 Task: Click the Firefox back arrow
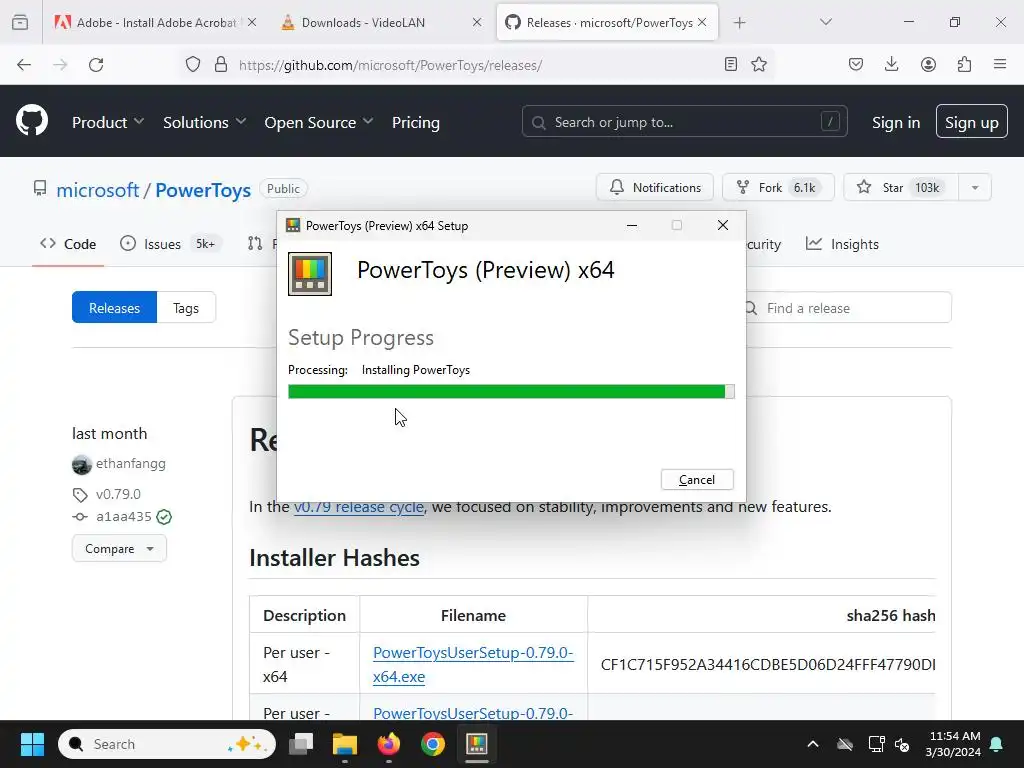(24, 65)
